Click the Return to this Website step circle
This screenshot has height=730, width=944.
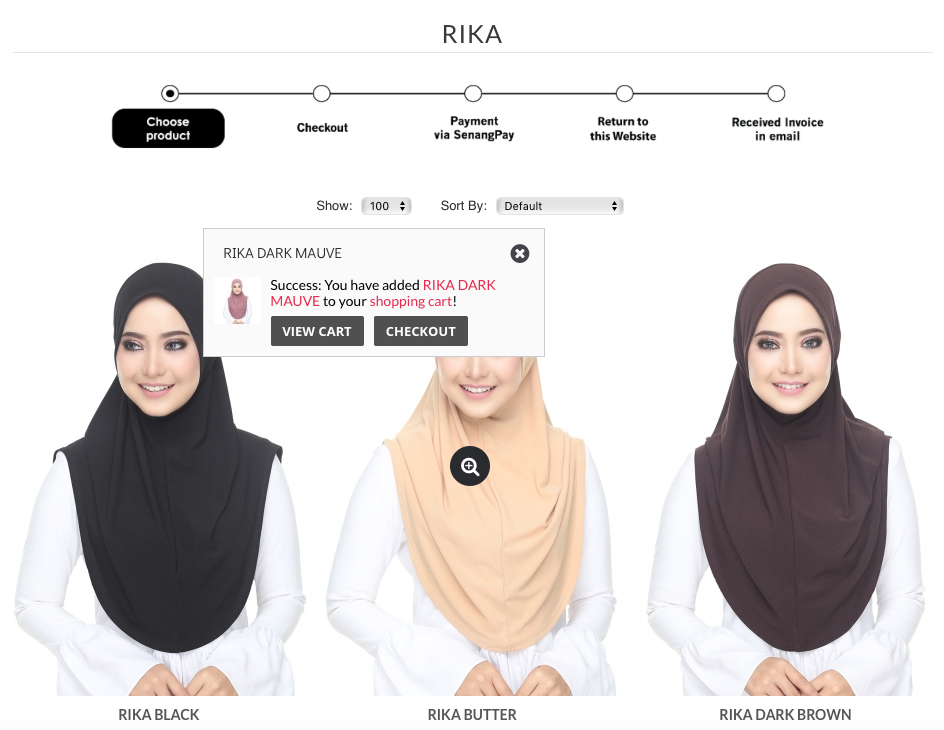tap(624, 93)
